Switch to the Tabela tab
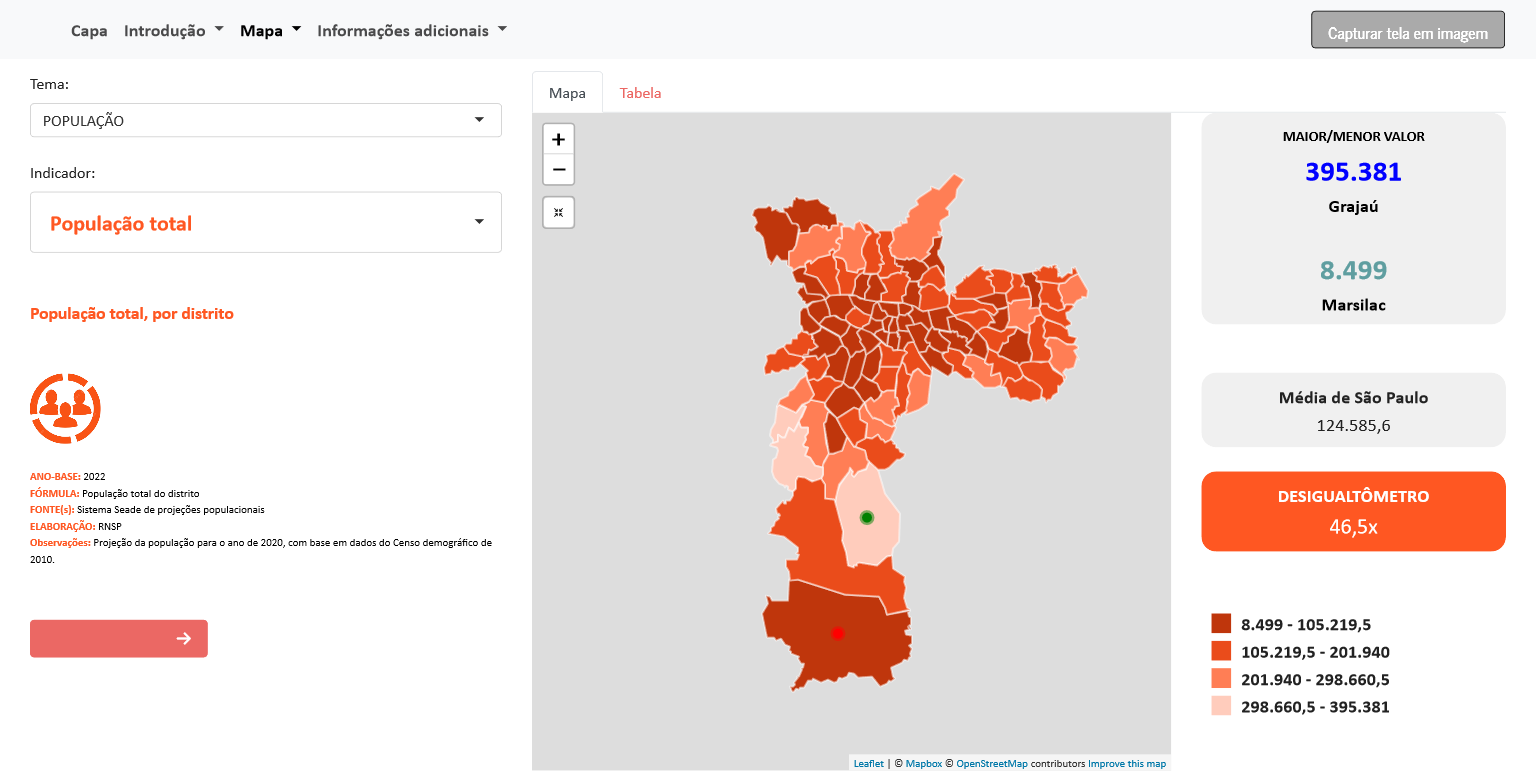 tap(640, 93)
